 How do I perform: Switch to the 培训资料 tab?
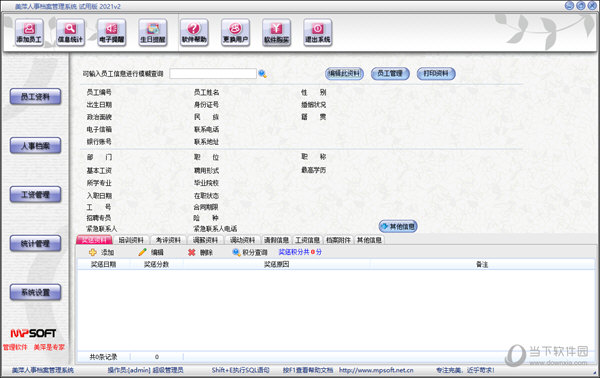(131, 240)
